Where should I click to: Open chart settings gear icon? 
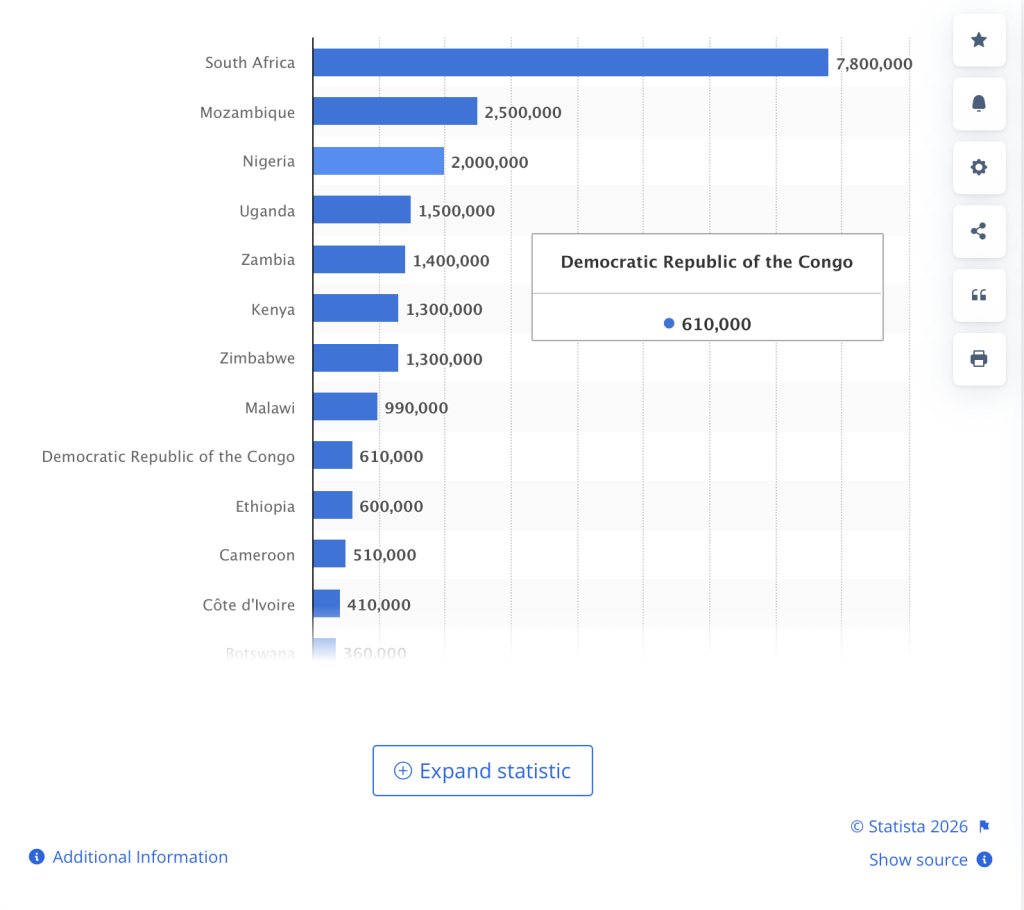(979, 167)
